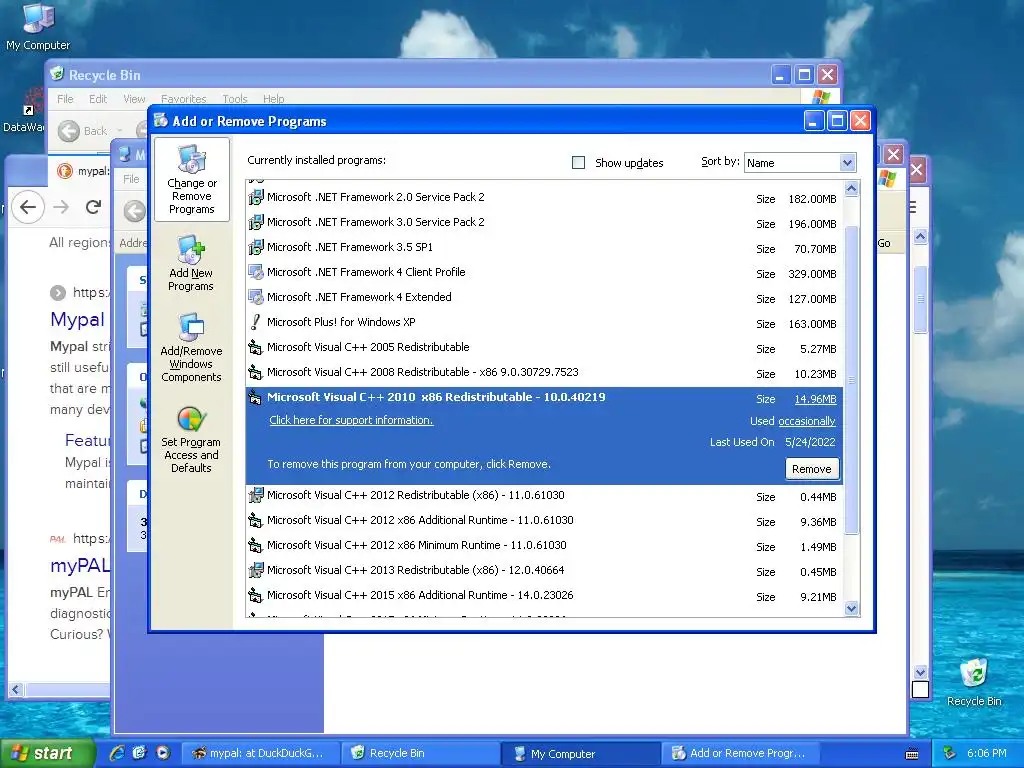This screenshot has height=768, width=1024.
Task: Click the .NET Framework 4 Extended icon
Action: [256, 297]
